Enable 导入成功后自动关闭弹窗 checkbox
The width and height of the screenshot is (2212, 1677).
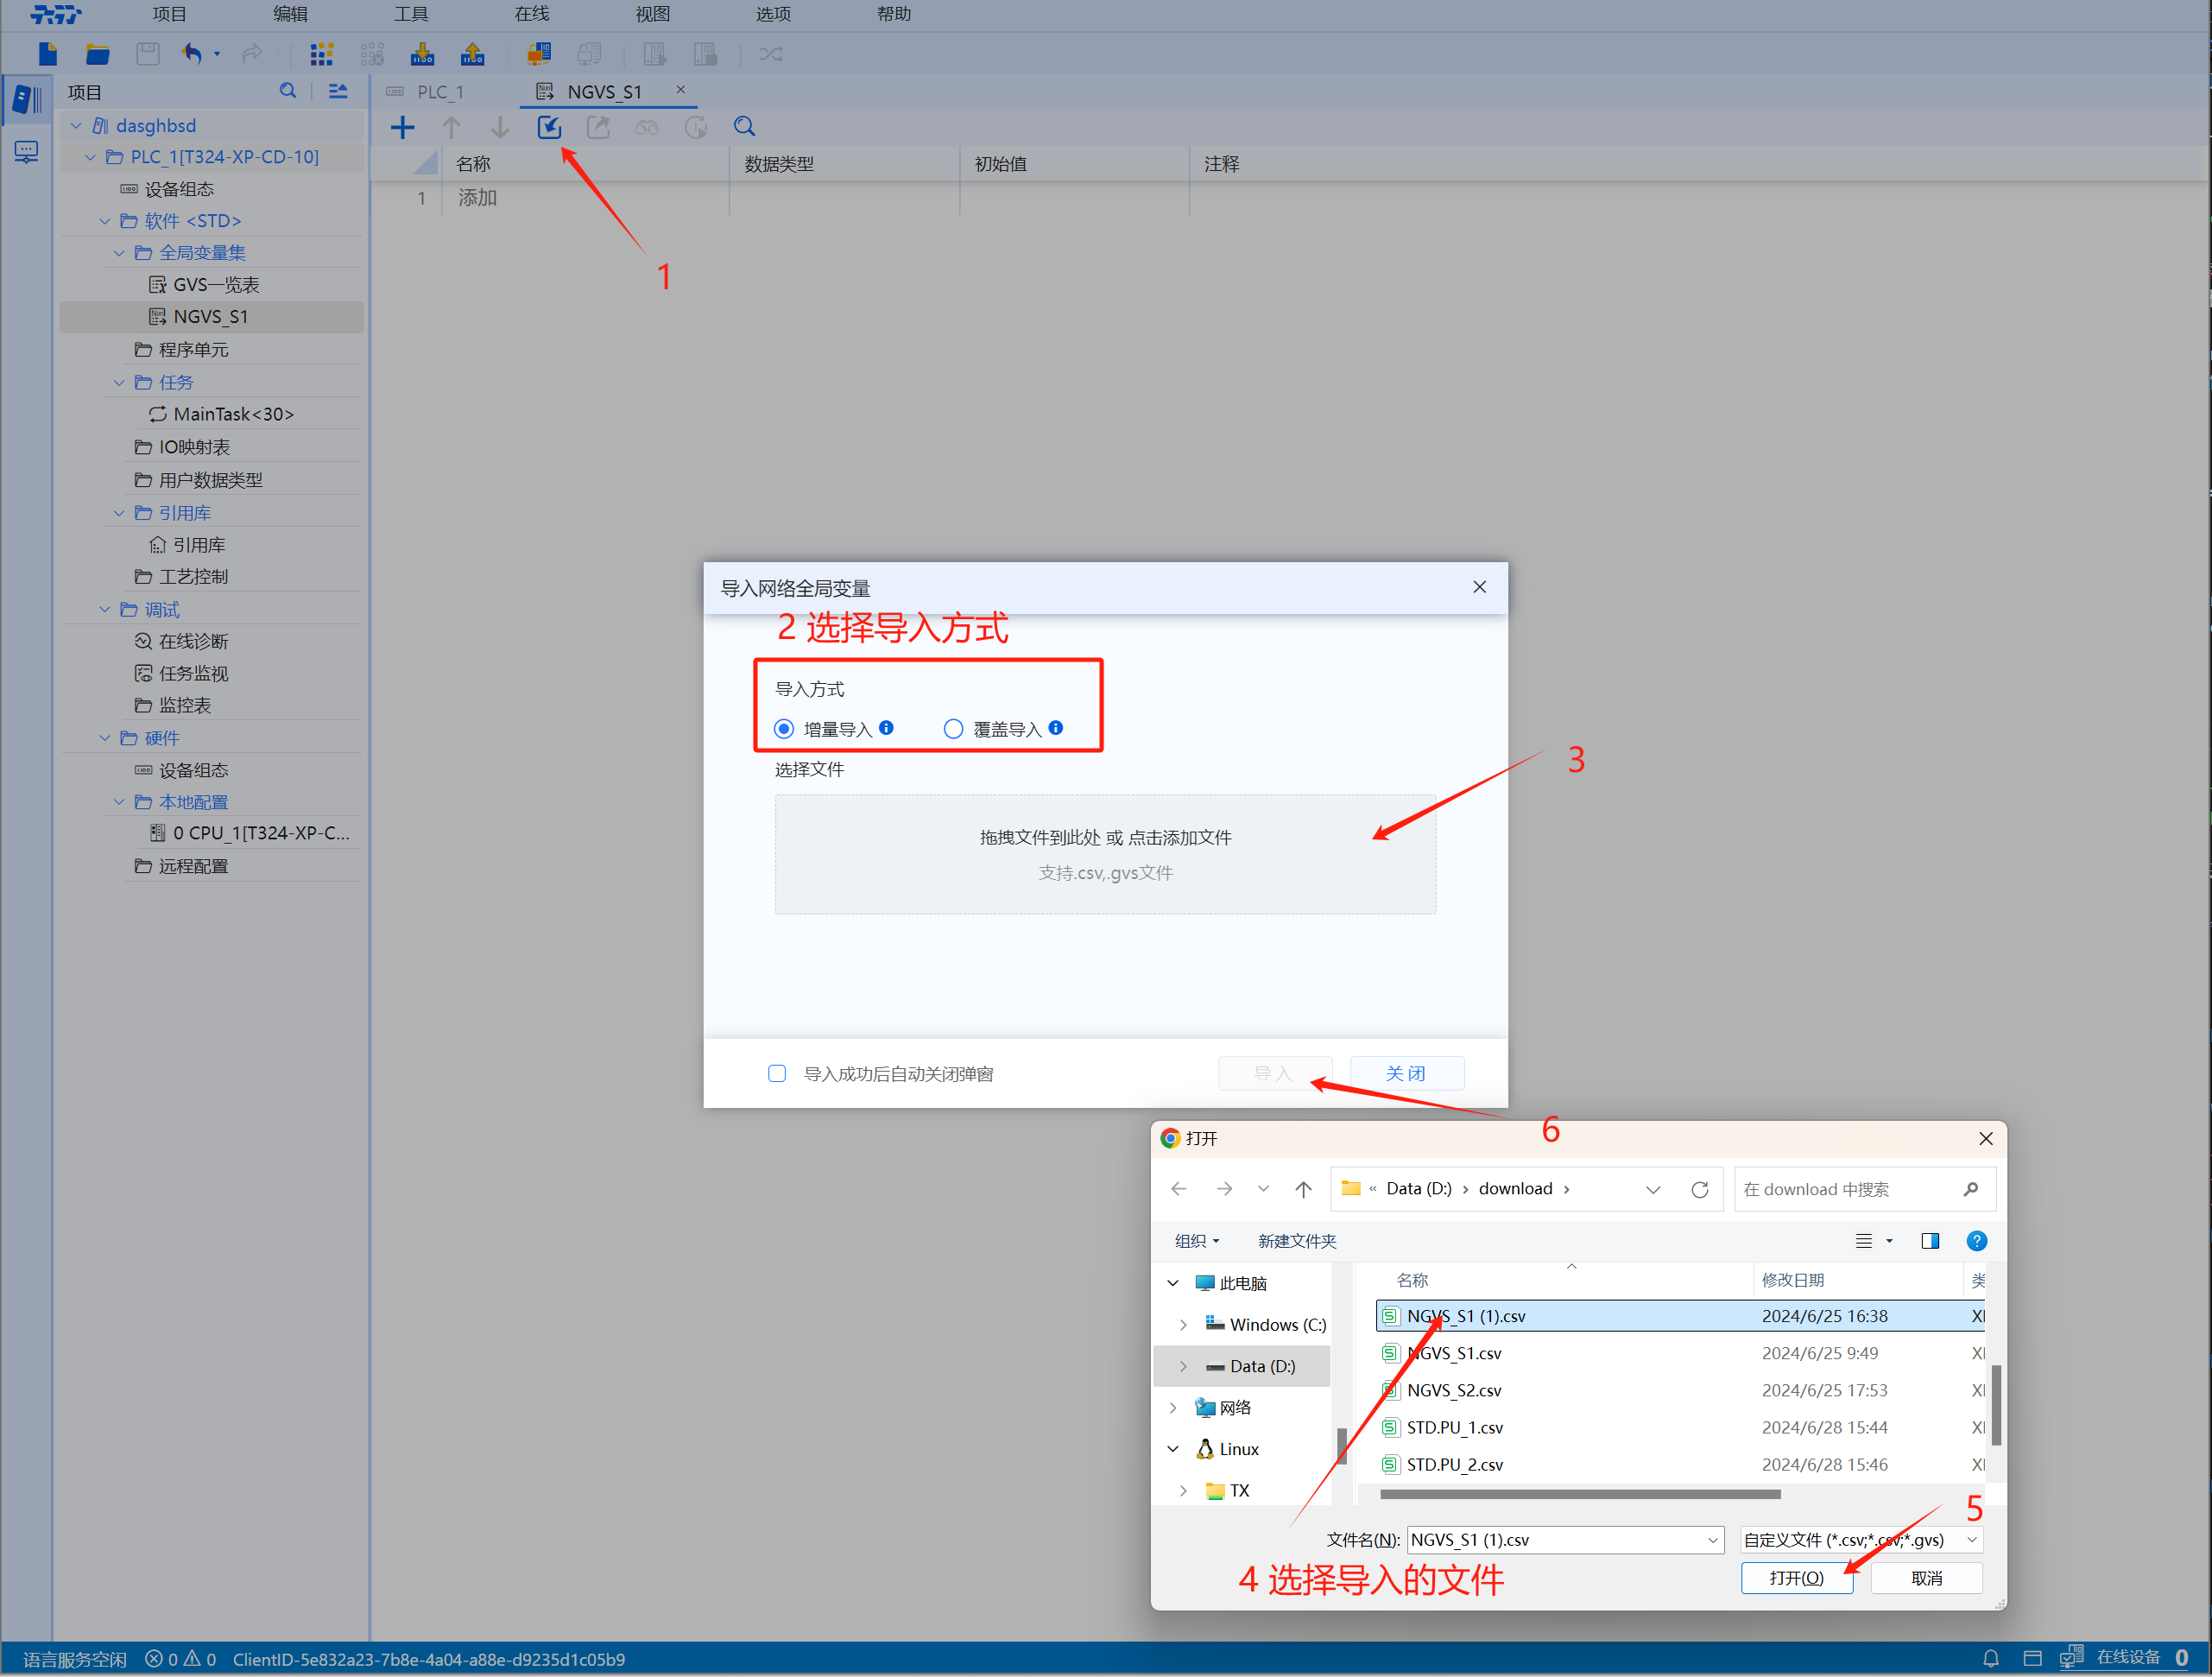click(x=777, y=1073)
